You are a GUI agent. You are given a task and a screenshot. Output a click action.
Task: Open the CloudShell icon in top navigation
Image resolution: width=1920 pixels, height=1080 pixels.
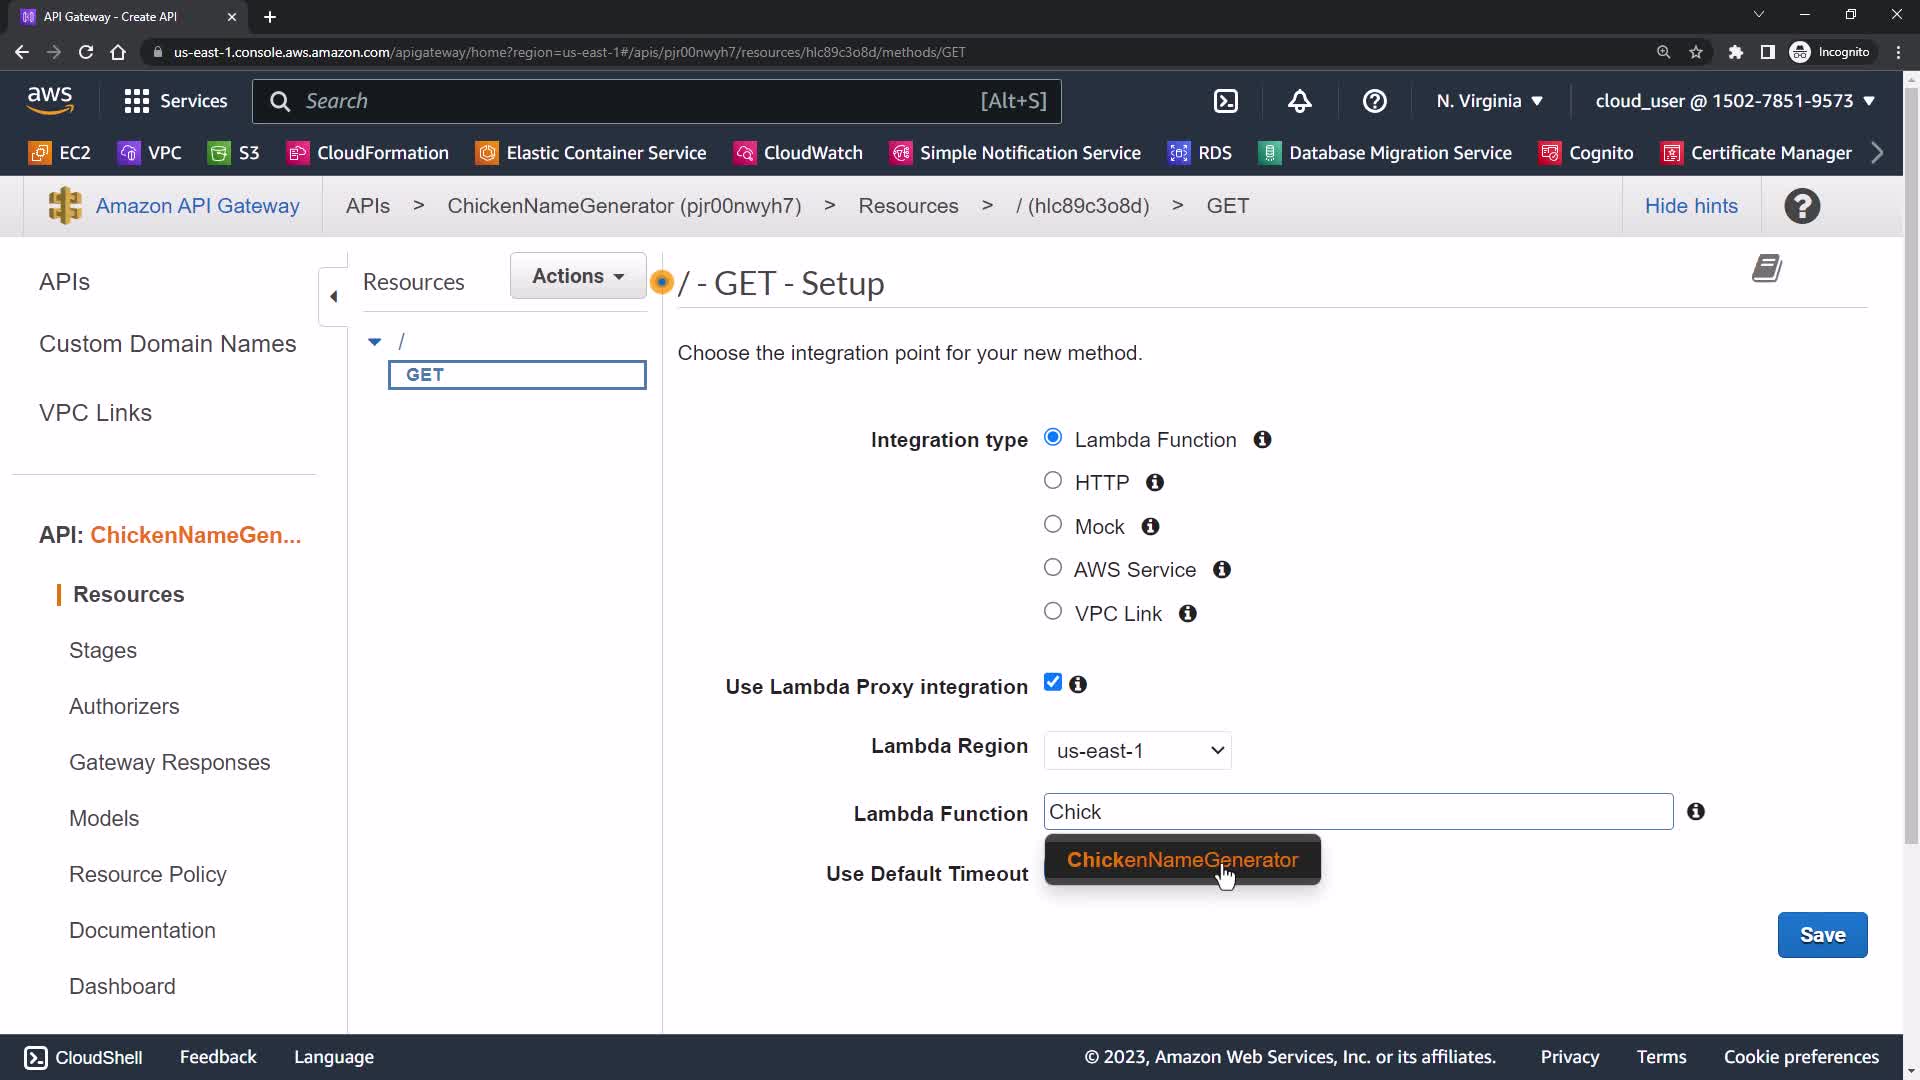(x=1225, y=101)
